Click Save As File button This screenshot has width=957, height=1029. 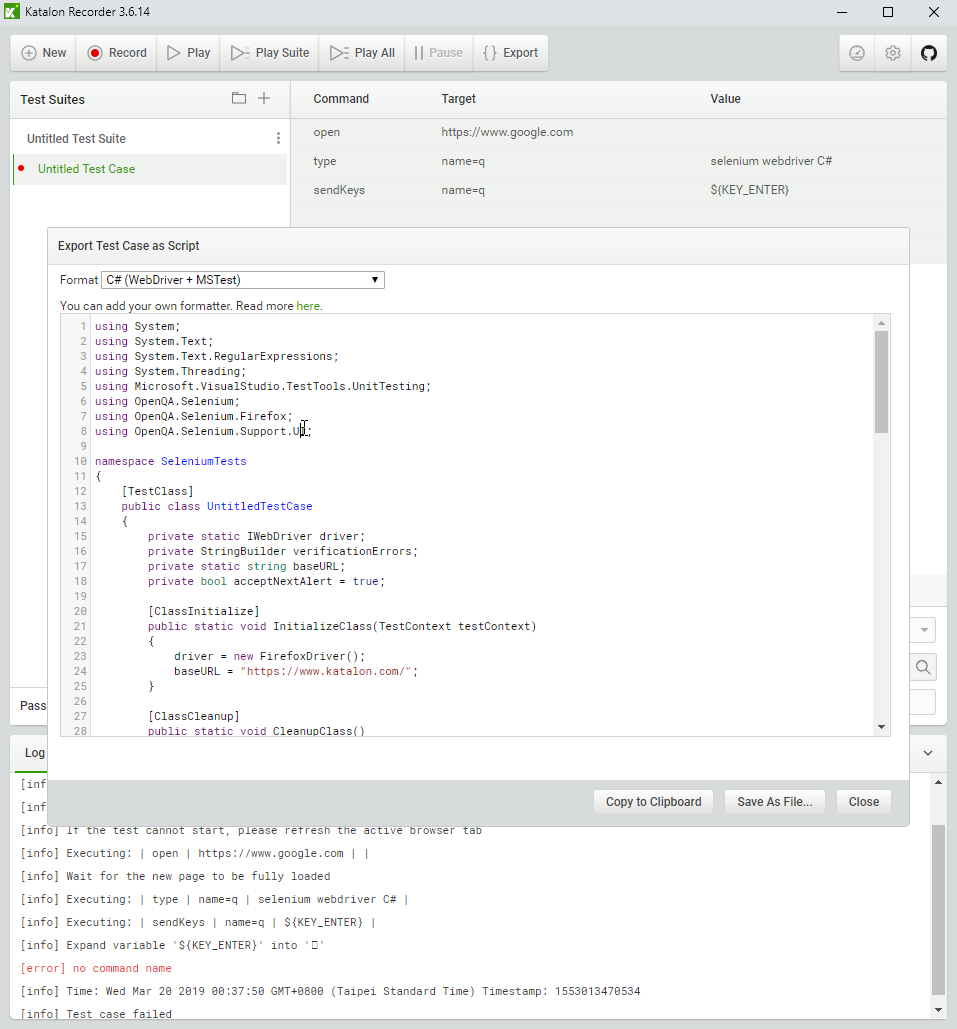tap(775, 802)
